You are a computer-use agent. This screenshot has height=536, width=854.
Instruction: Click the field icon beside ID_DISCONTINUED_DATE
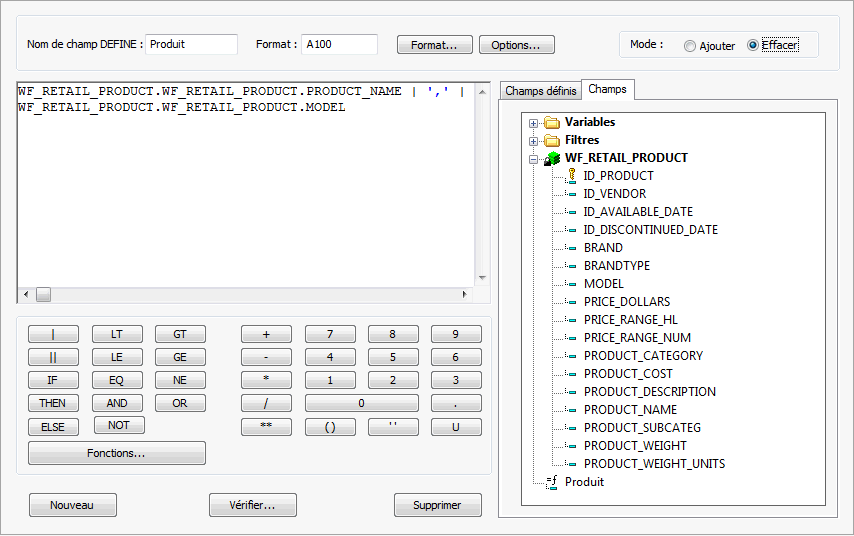pos(571,230)
